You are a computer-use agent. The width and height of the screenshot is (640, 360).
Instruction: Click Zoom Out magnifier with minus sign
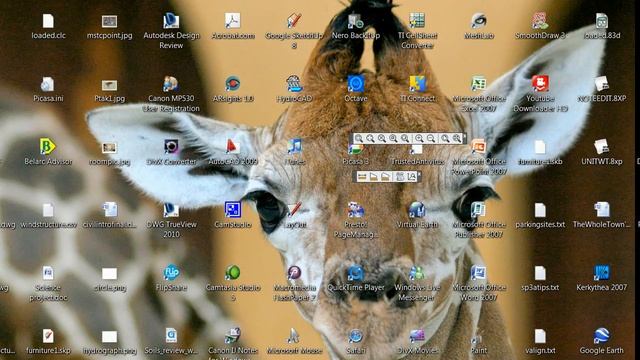(x=431, y=138)
